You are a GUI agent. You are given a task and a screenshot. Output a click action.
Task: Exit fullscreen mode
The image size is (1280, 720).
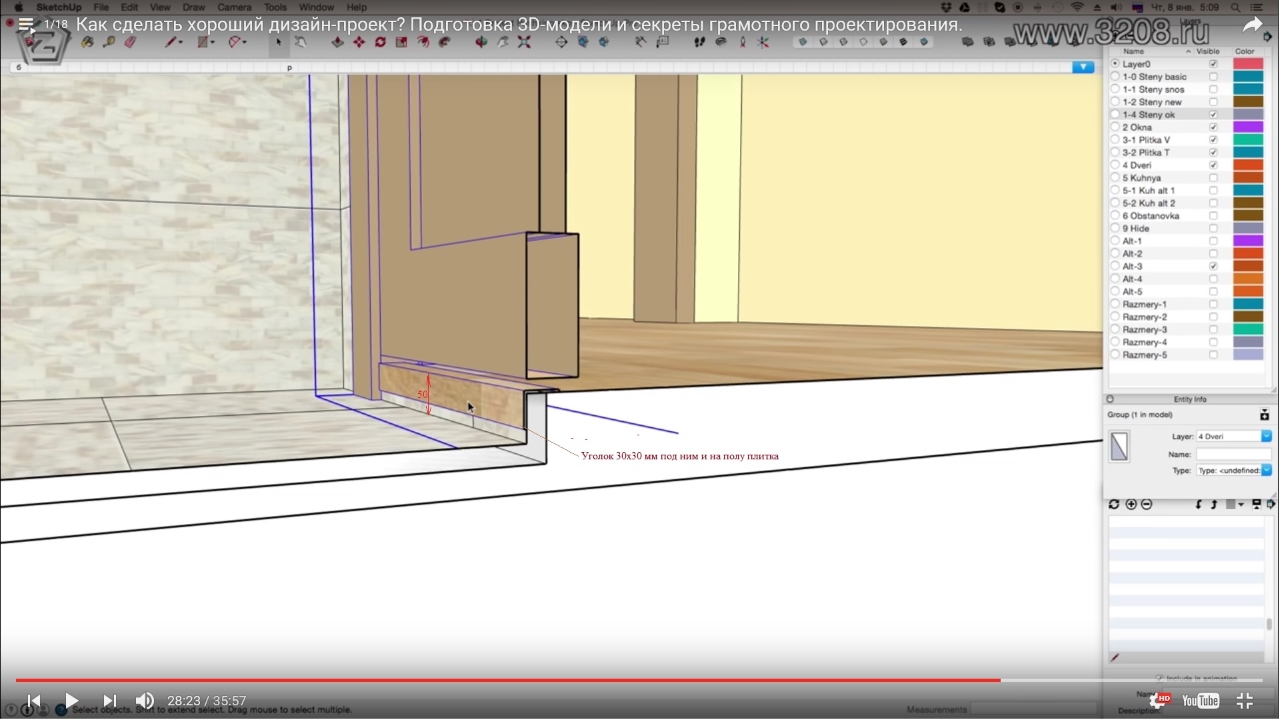point(1245,700)
